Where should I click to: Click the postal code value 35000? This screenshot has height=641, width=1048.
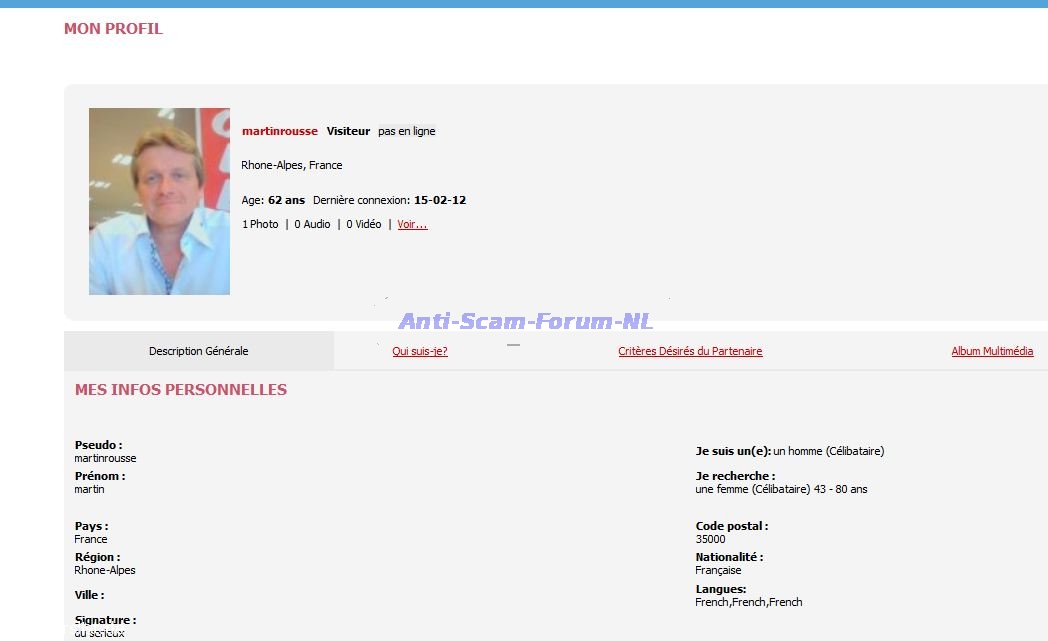point(710,539)
